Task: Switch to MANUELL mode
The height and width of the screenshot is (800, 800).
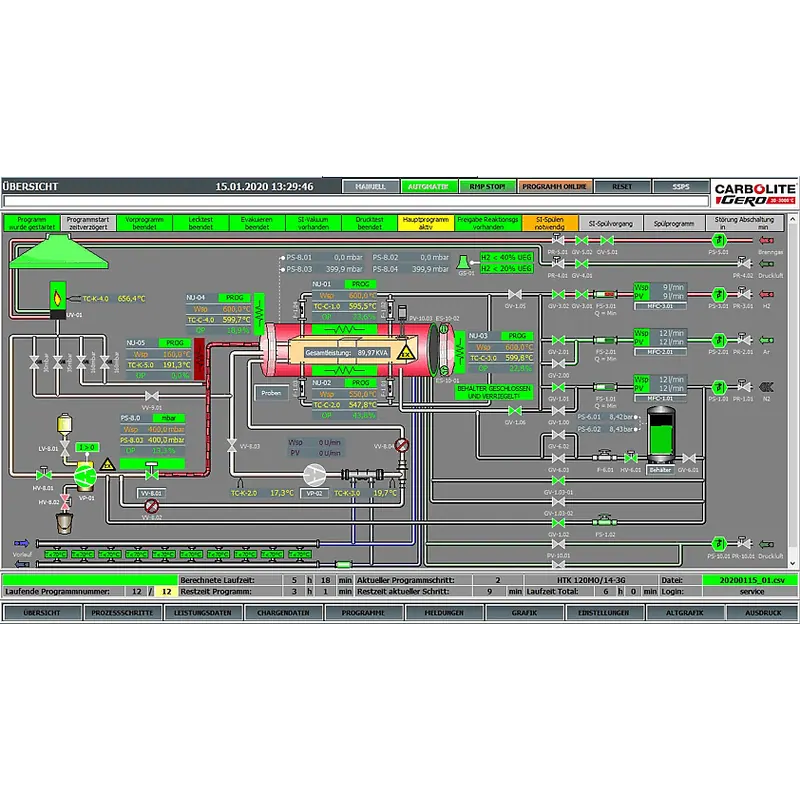Action: (x=370, y=186)
